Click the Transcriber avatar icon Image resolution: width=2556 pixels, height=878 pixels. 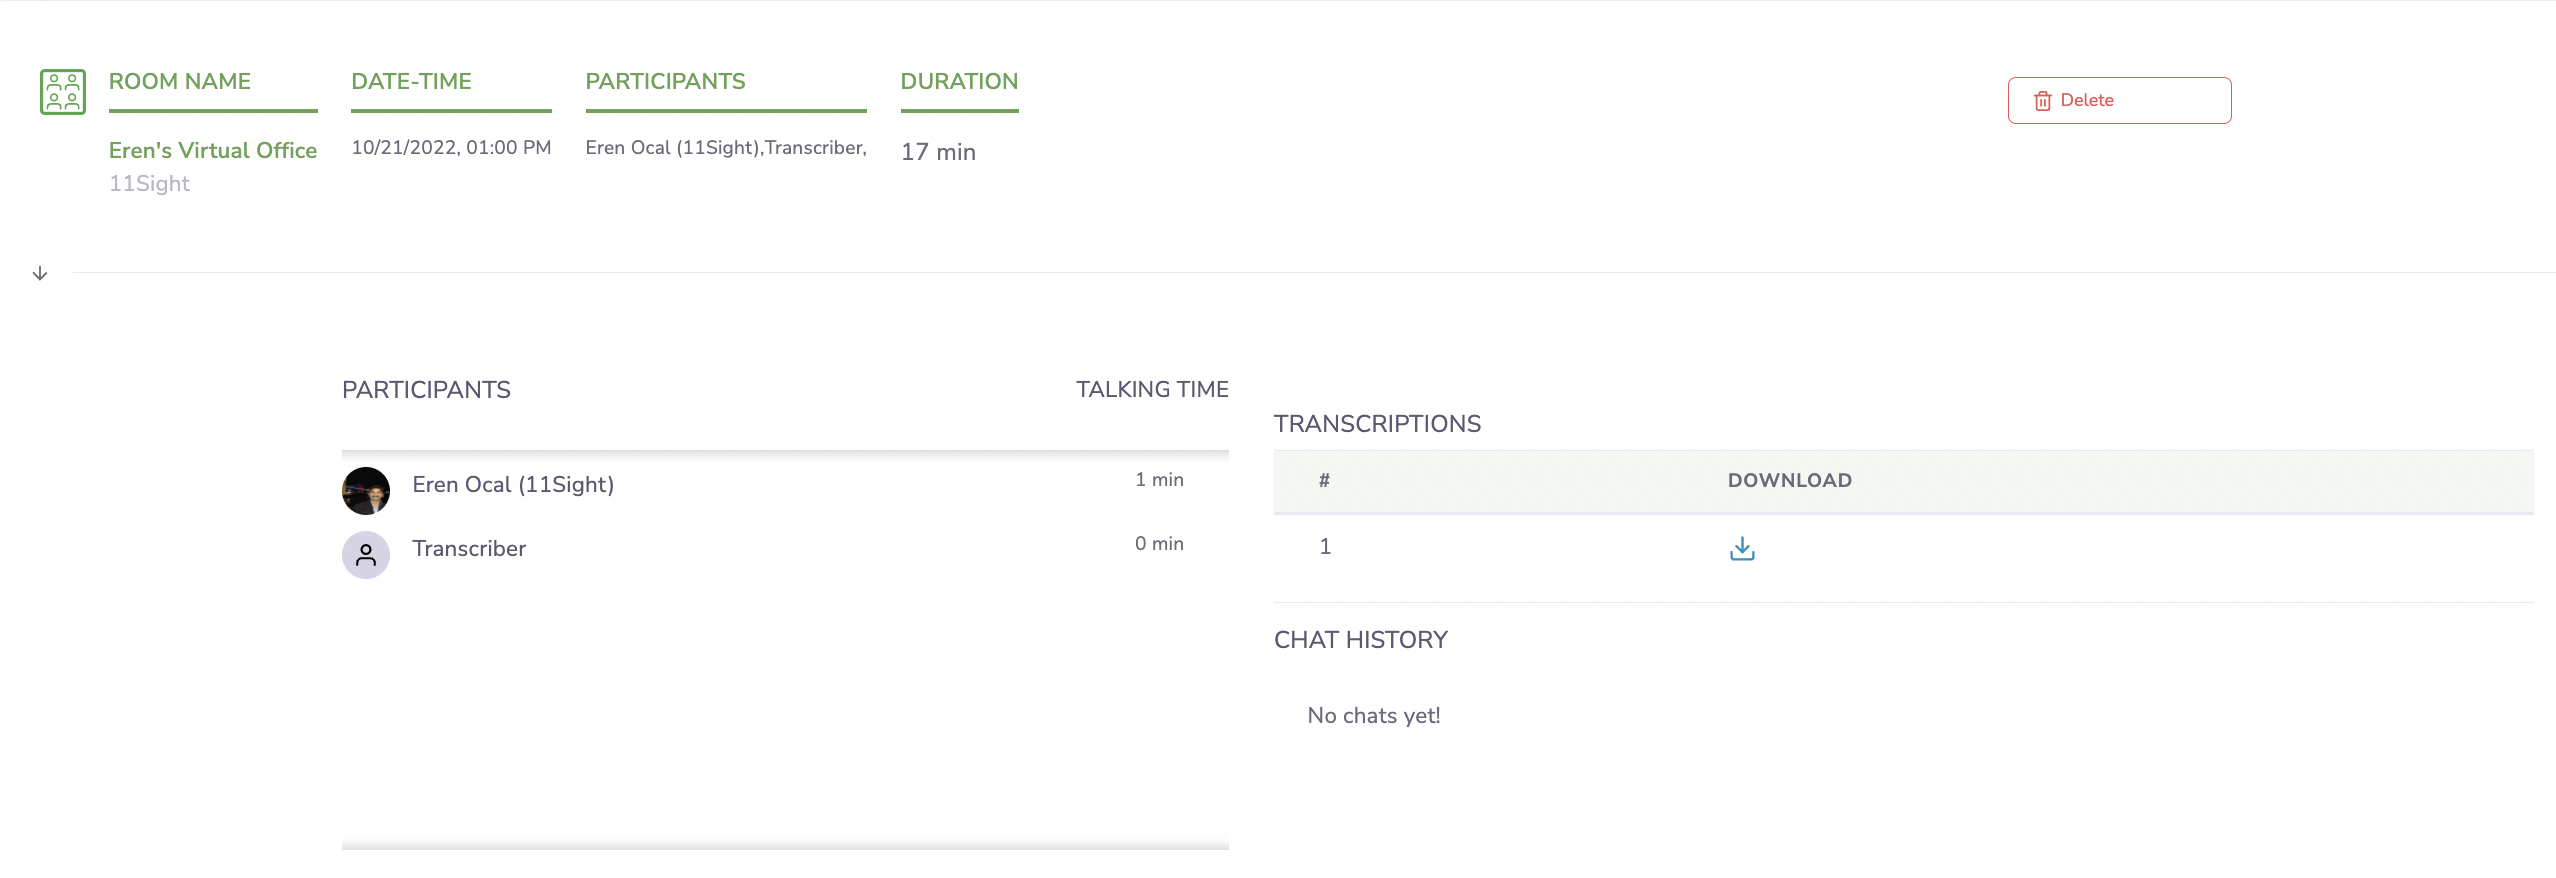point(366,555)
